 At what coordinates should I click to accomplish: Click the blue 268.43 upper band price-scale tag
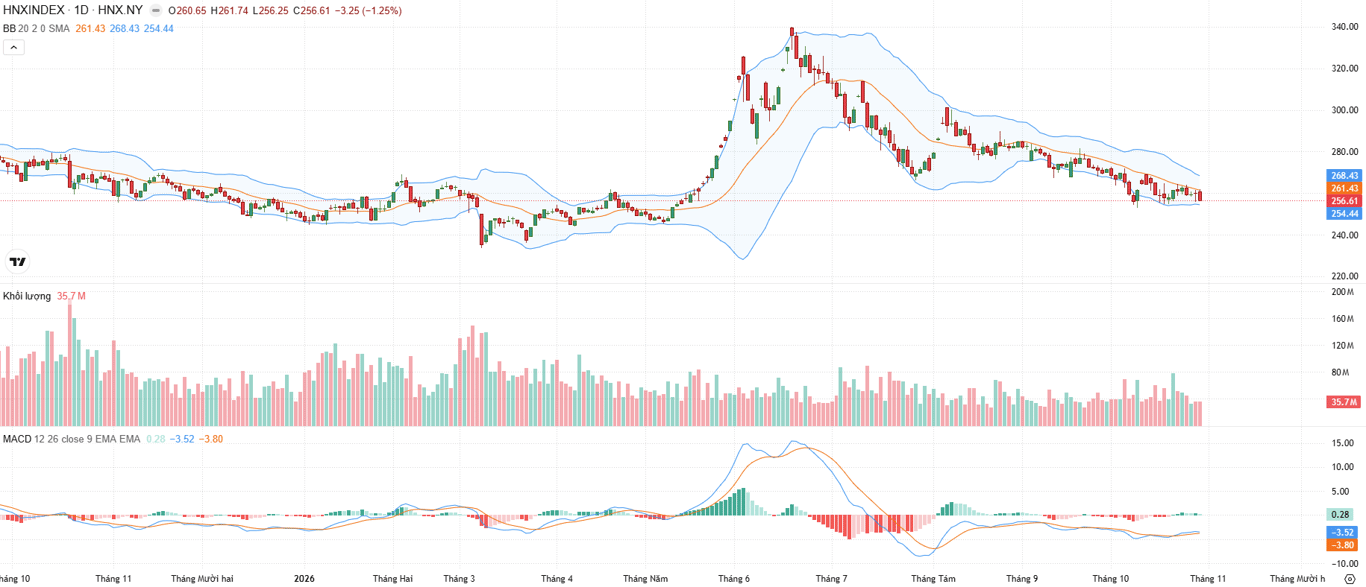point(1345,176)
